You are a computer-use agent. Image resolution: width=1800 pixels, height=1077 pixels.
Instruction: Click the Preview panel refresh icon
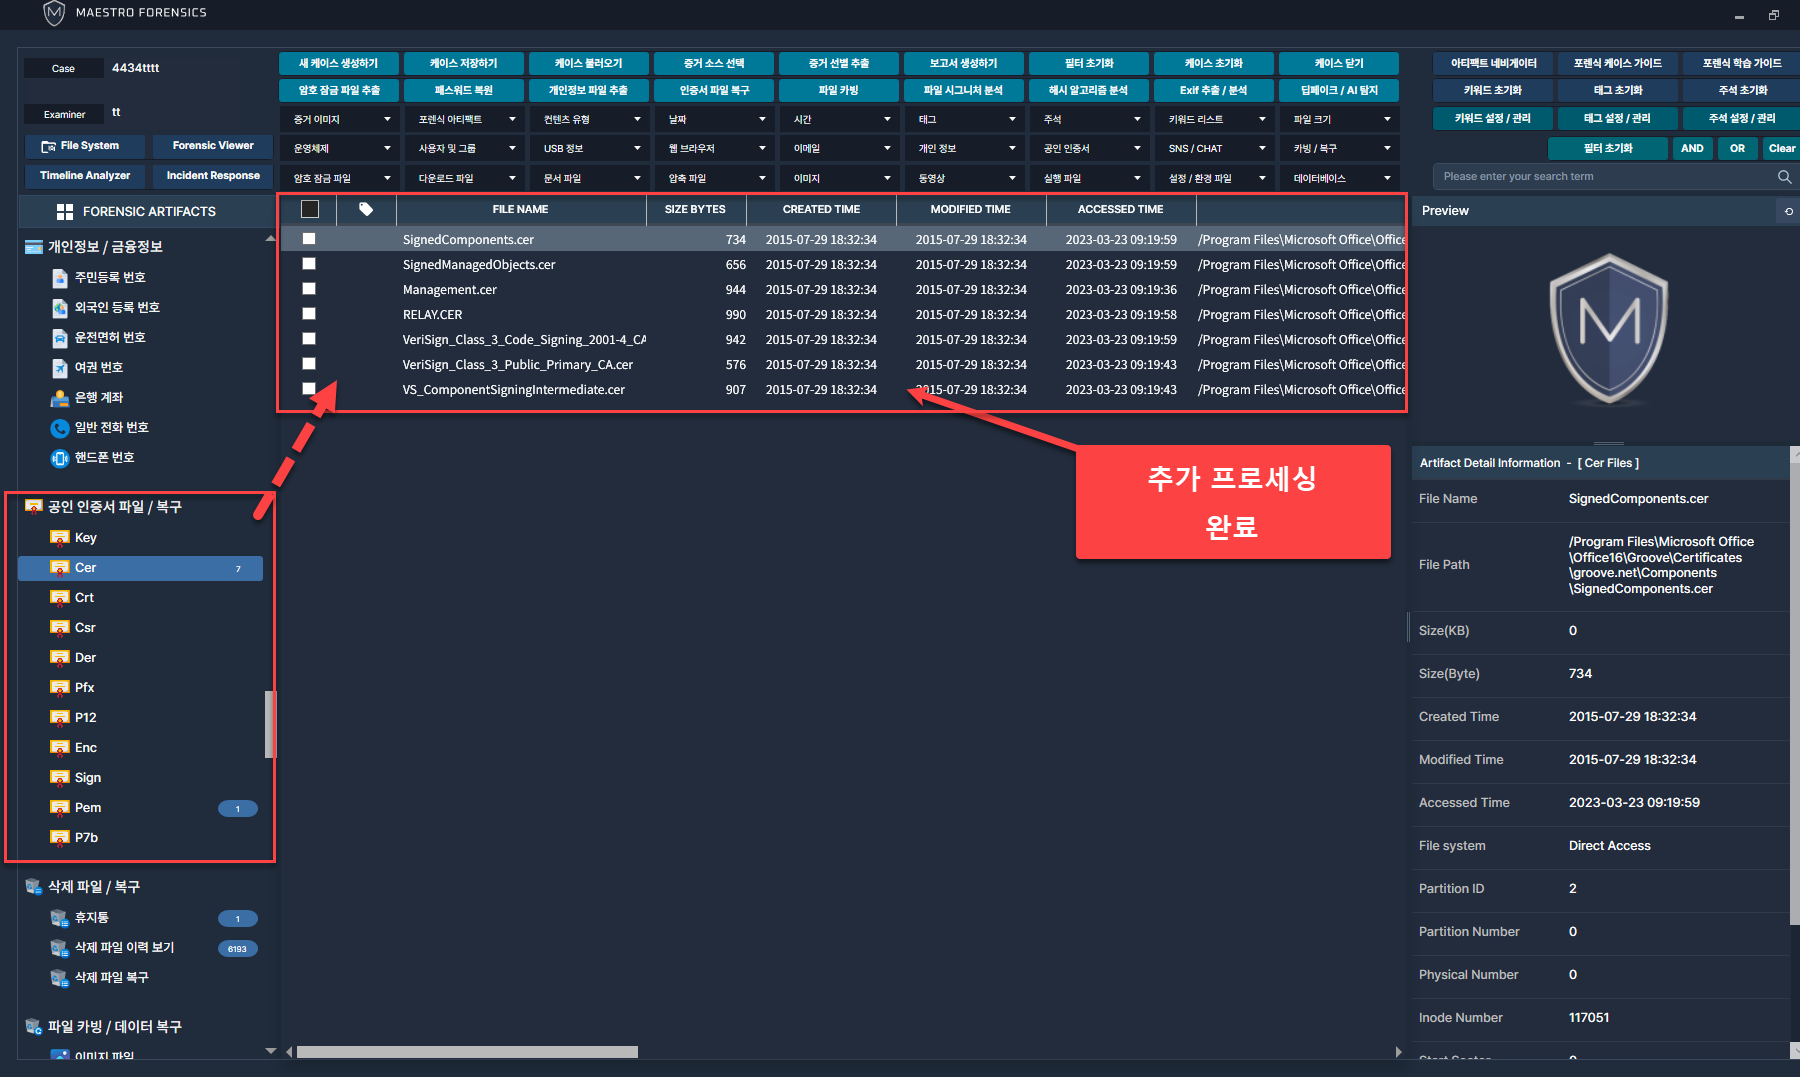(x=1788, y=211)
